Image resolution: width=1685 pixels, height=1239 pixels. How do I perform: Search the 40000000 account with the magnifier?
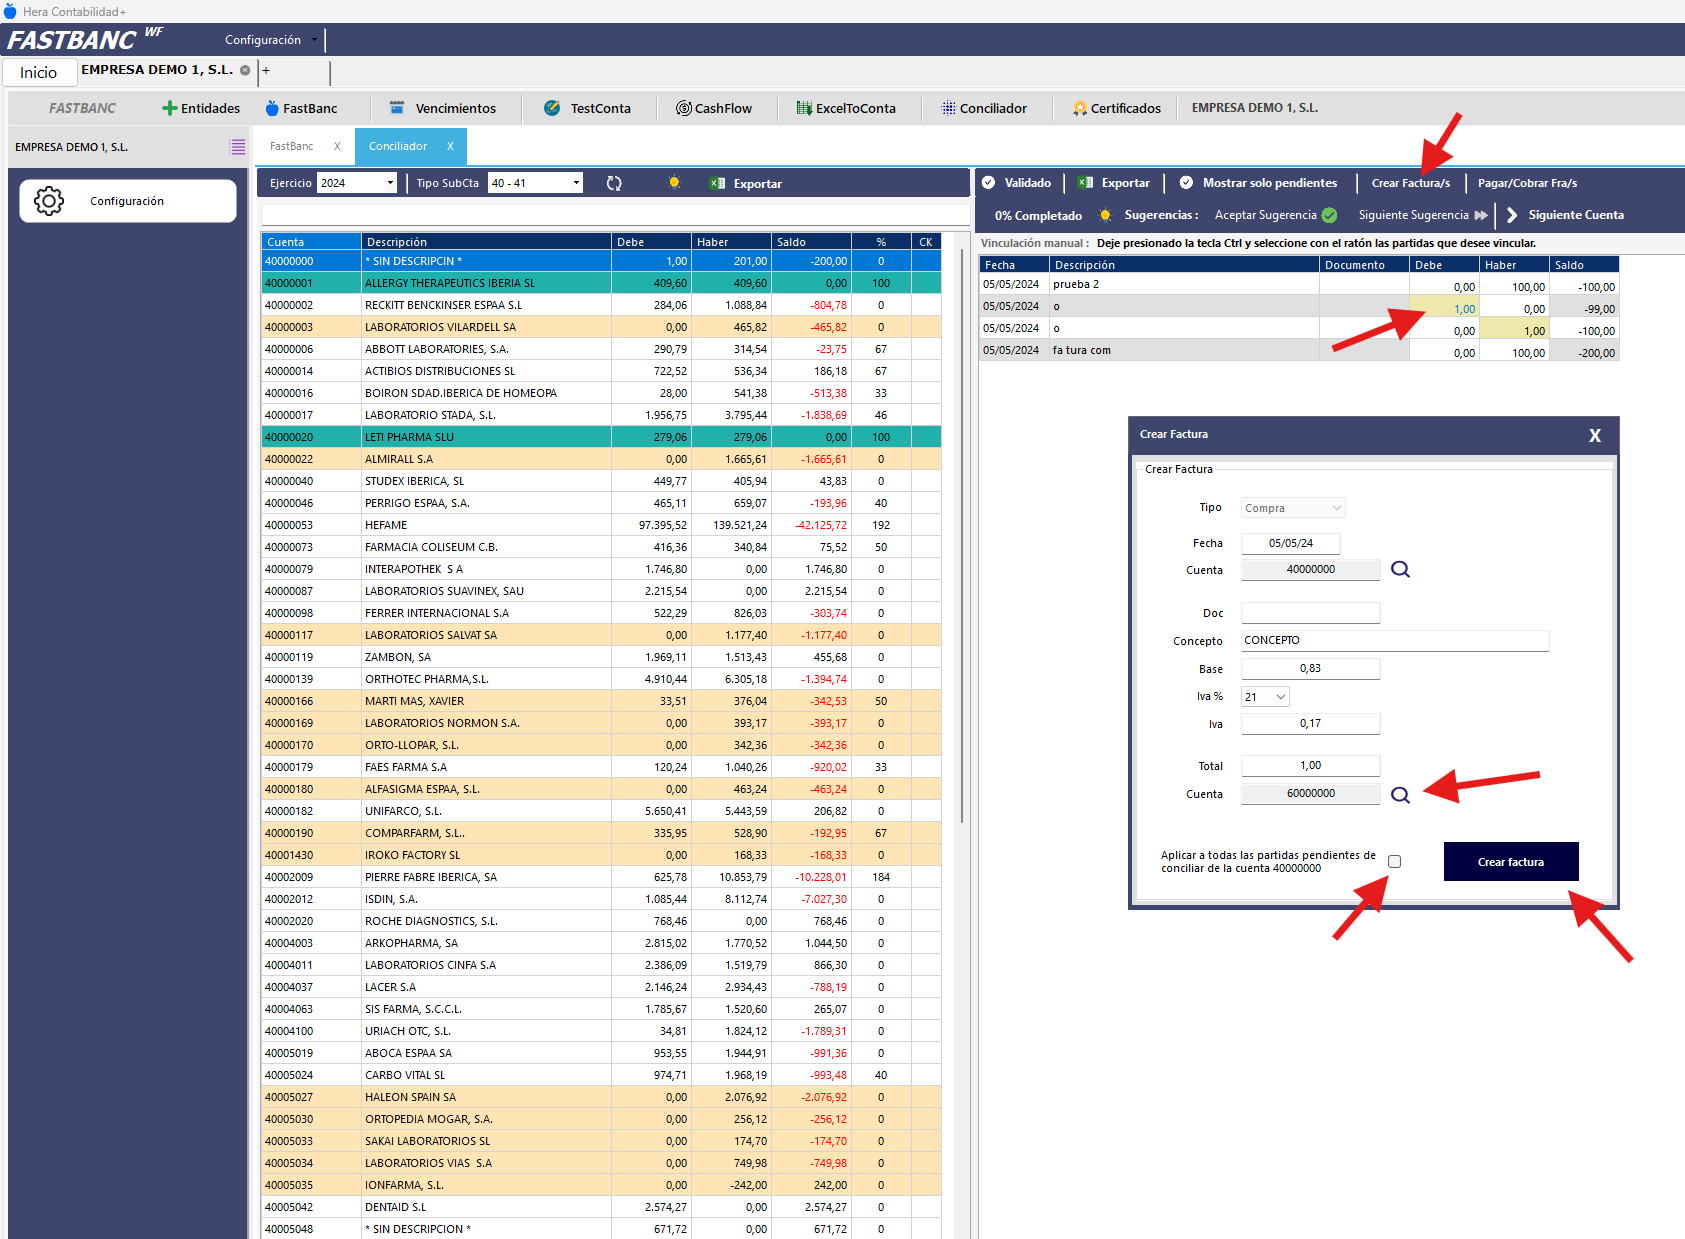click(1400, 569)
